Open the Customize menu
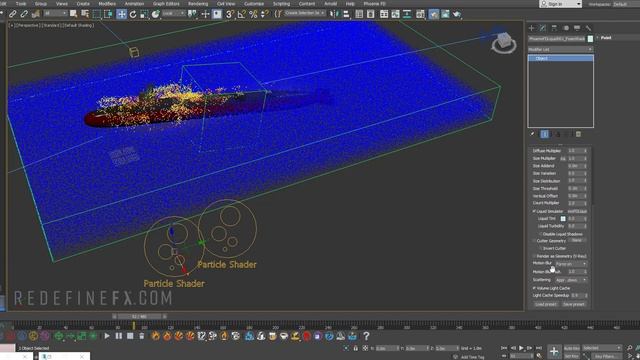 click(254, 4)
